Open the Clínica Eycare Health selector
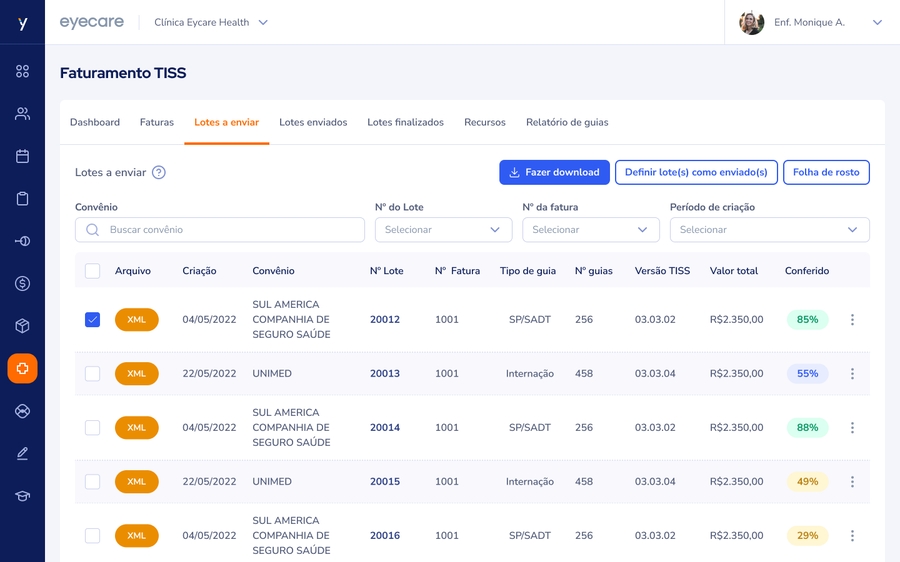Image resolution: width=900 pixels, height=562 pixels. click(211, 22)
